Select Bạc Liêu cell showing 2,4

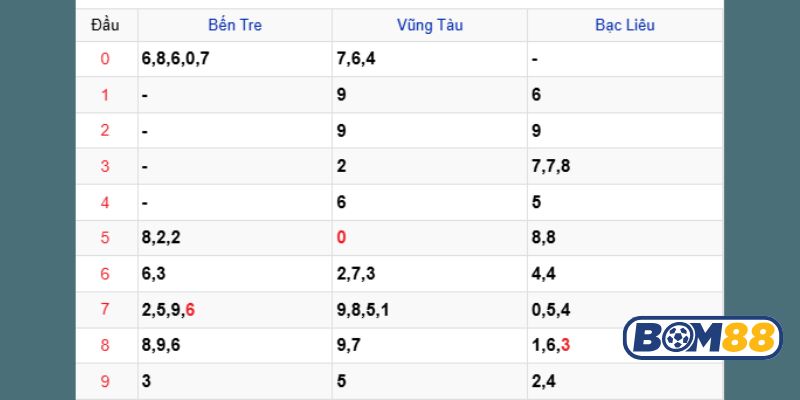pos(544,381)
